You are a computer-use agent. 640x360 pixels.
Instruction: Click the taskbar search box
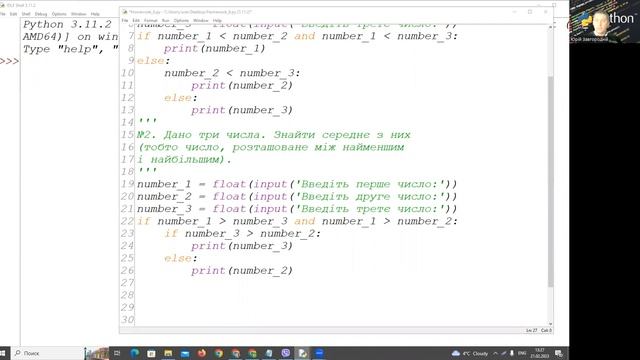[47, 353]
